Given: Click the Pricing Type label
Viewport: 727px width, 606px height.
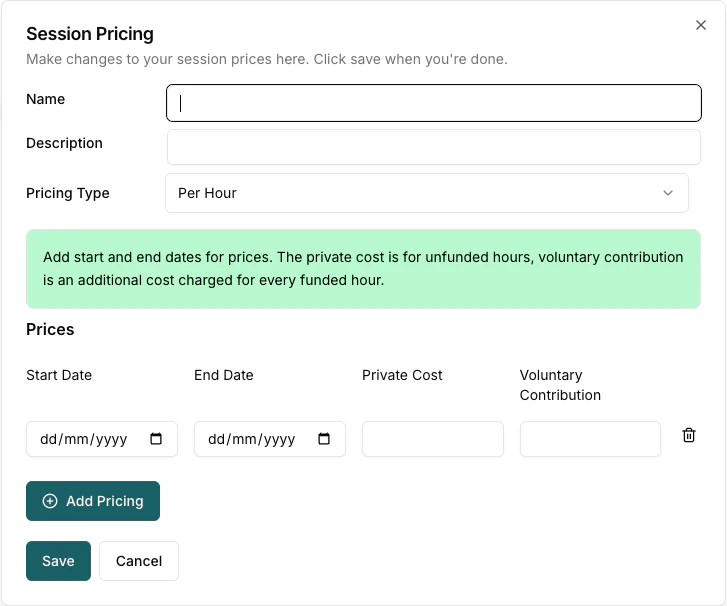Looking at the screenshot, I should tap(68, 193).
